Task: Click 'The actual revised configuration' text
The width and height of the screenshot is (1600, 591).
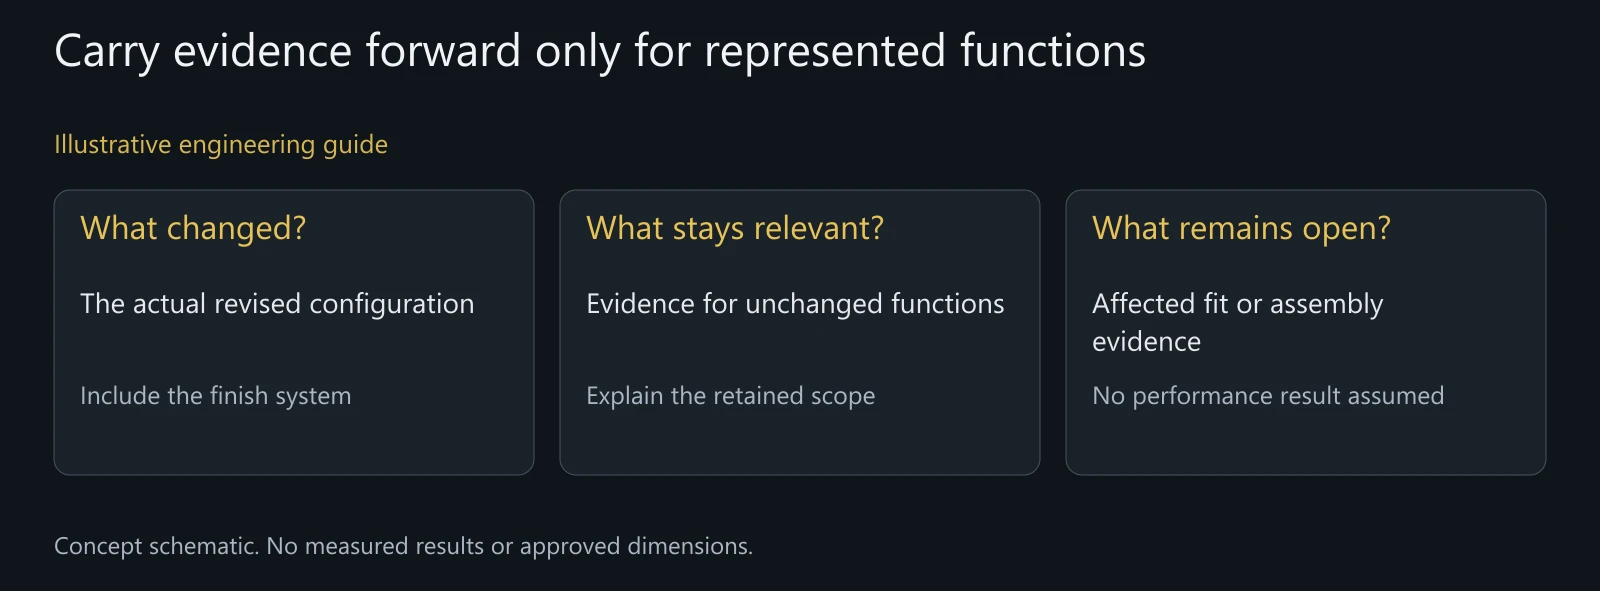Action: click(277, 304)
